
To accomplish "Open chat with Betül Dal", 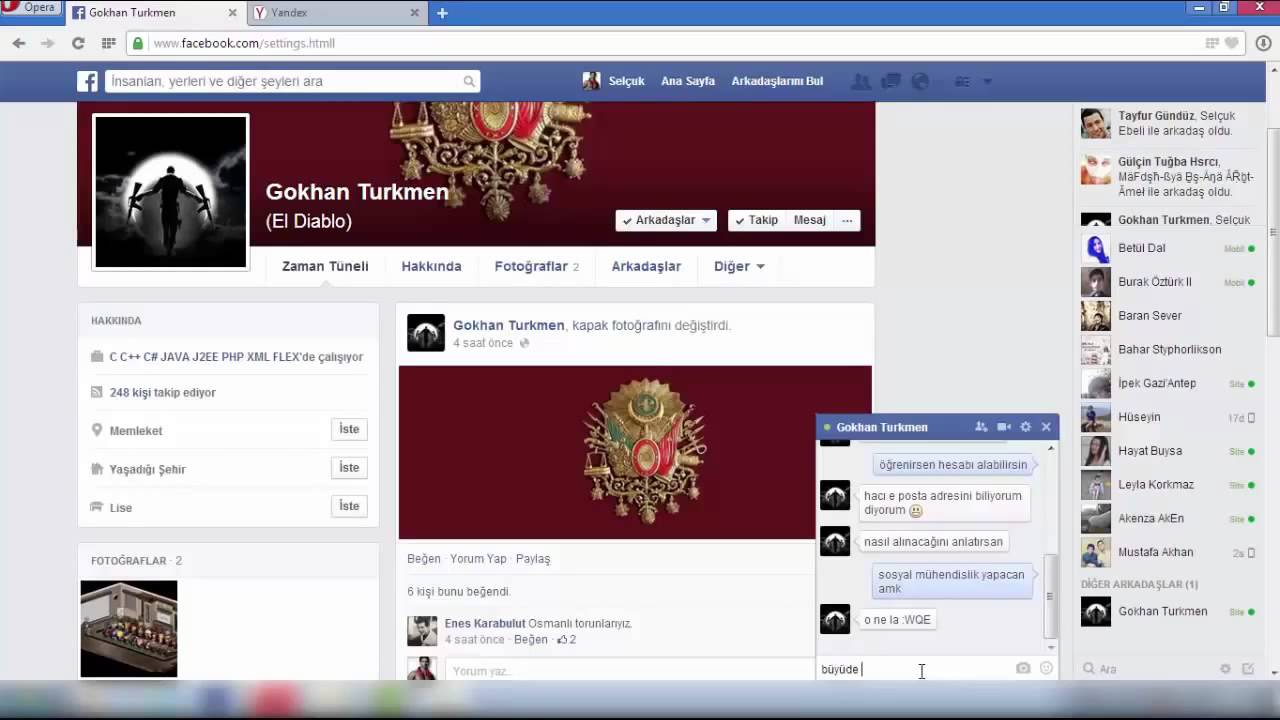I will [x=1166, y=248].
